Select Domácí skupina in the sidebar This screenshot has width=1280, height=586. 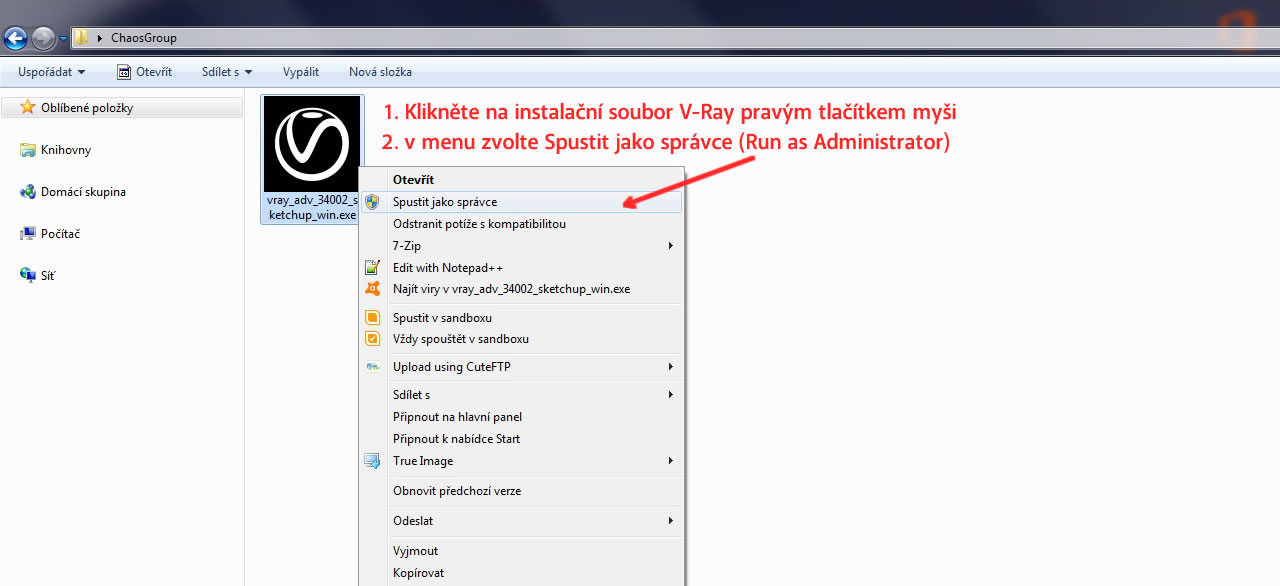(83, 192)
